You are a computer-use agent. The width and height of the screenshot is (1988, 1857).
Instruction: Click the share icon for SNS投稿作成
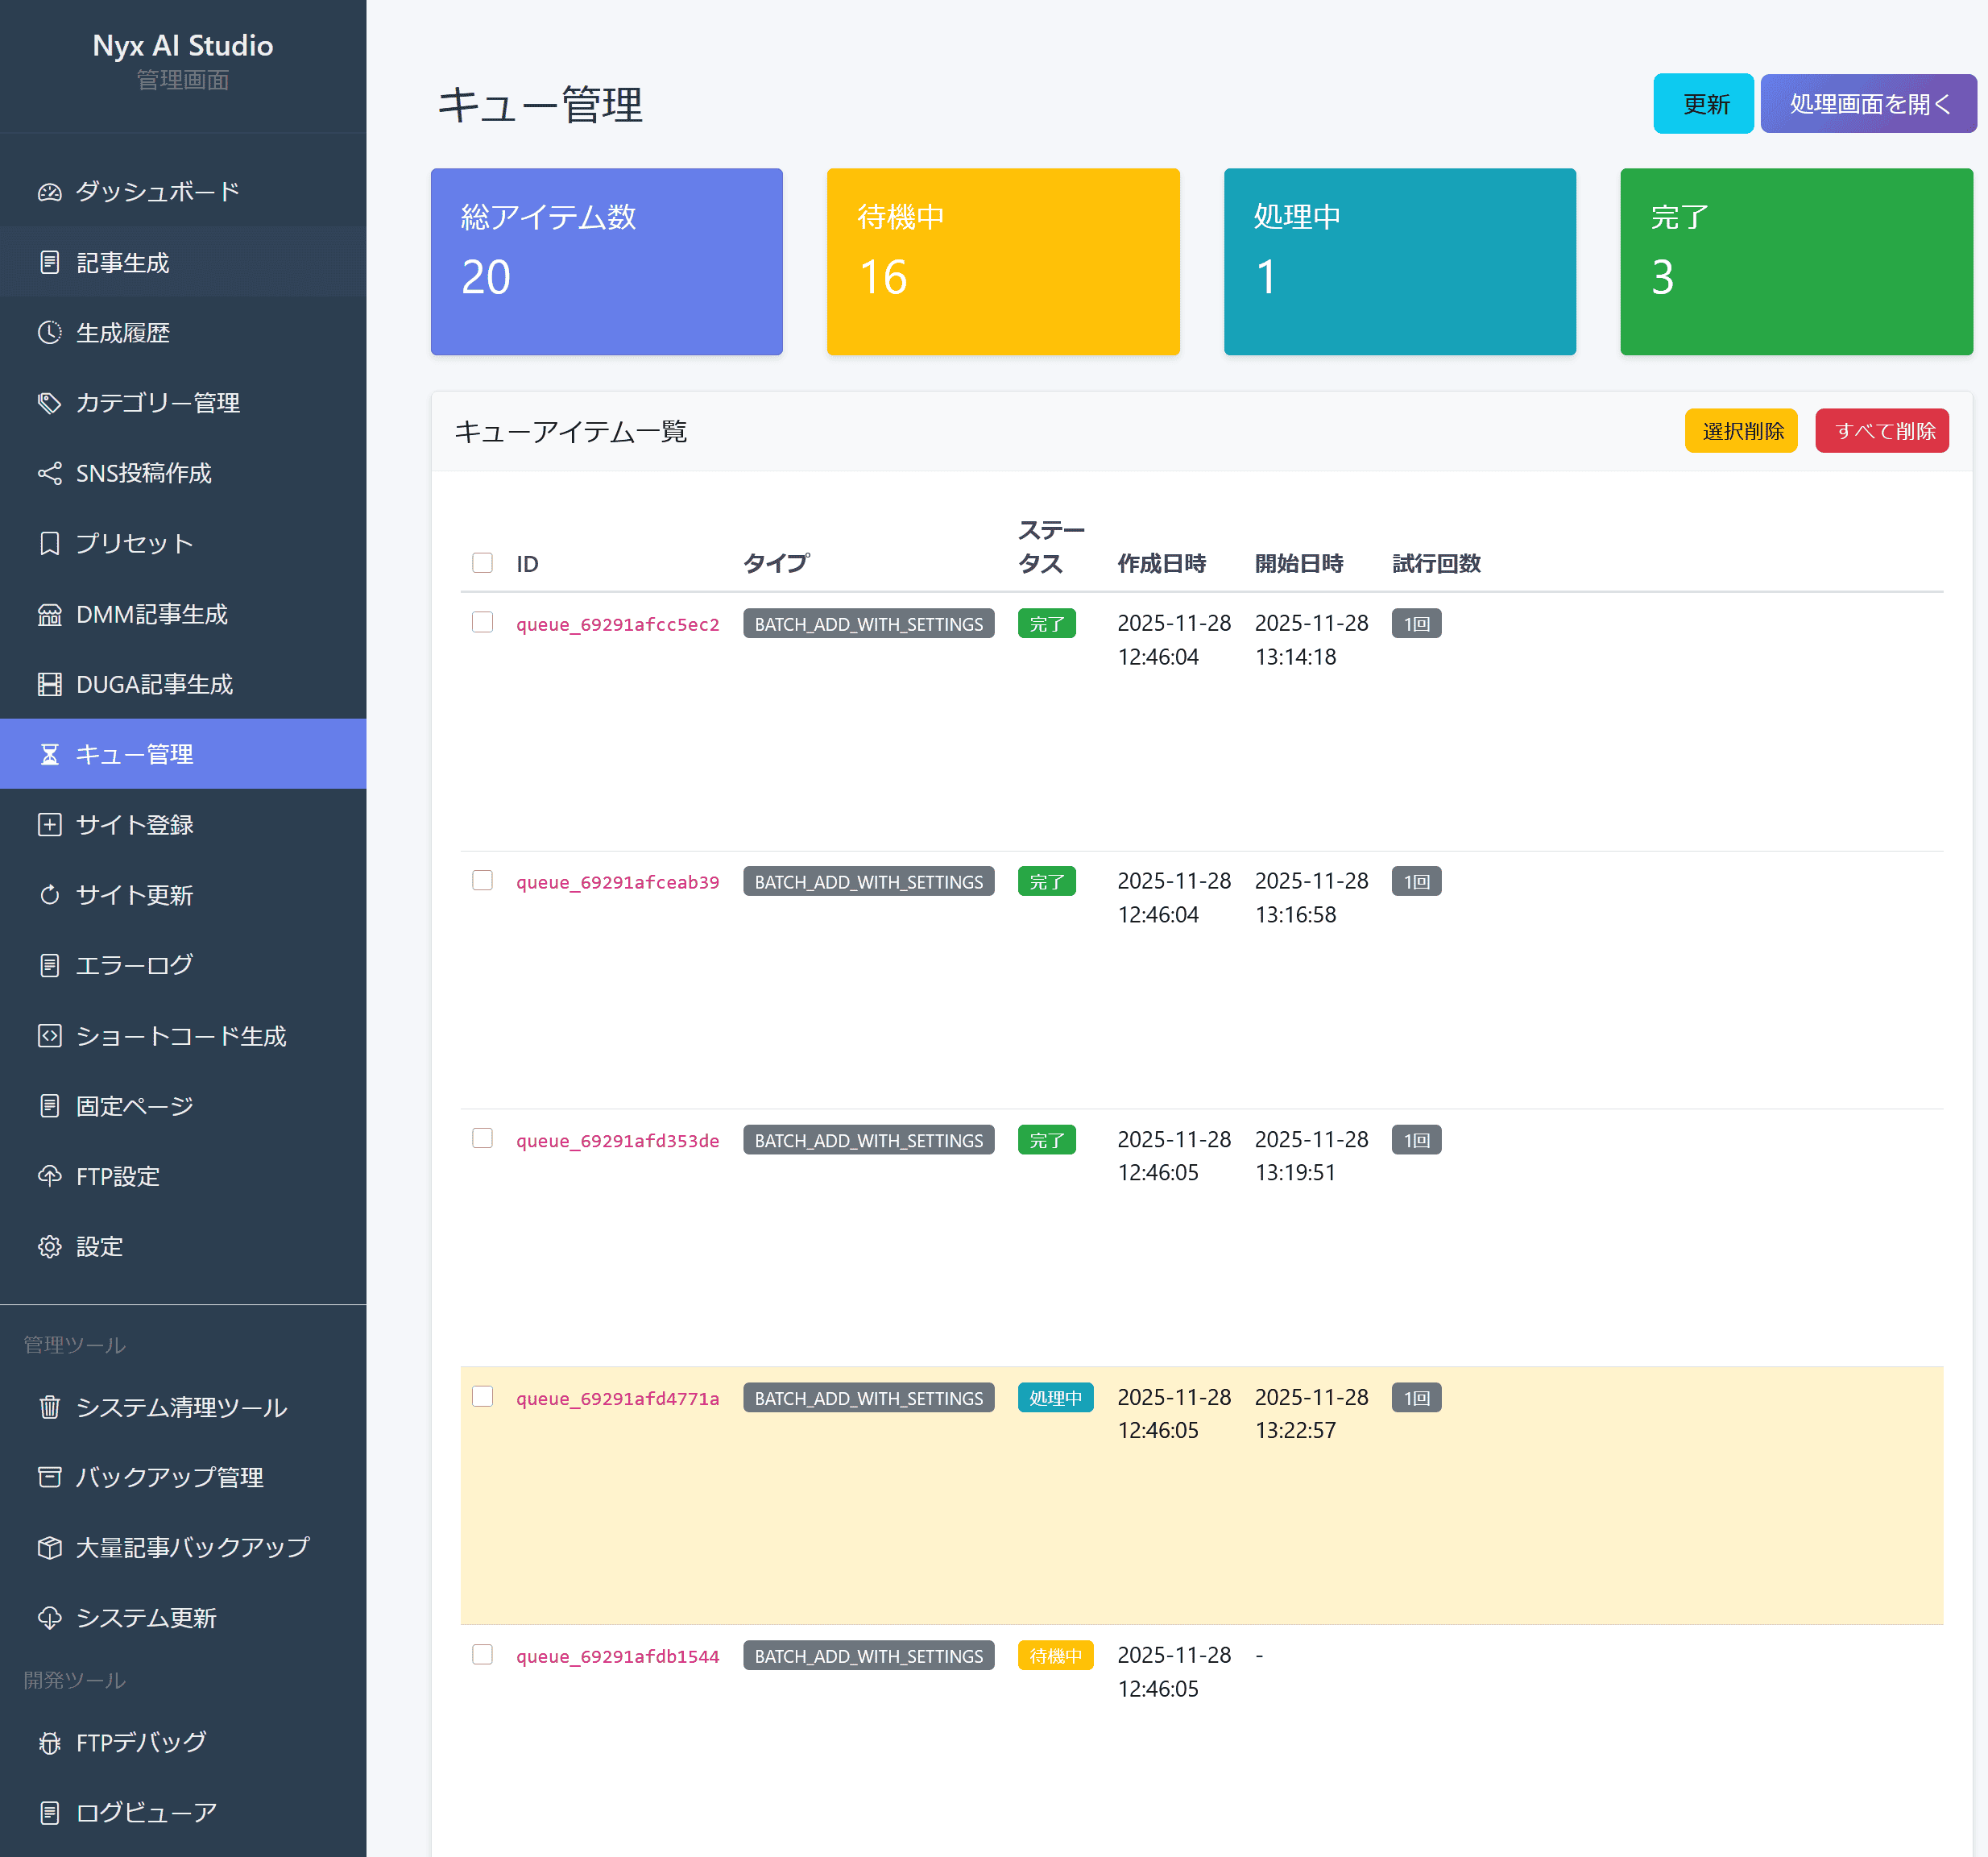(x=49, y=473)
